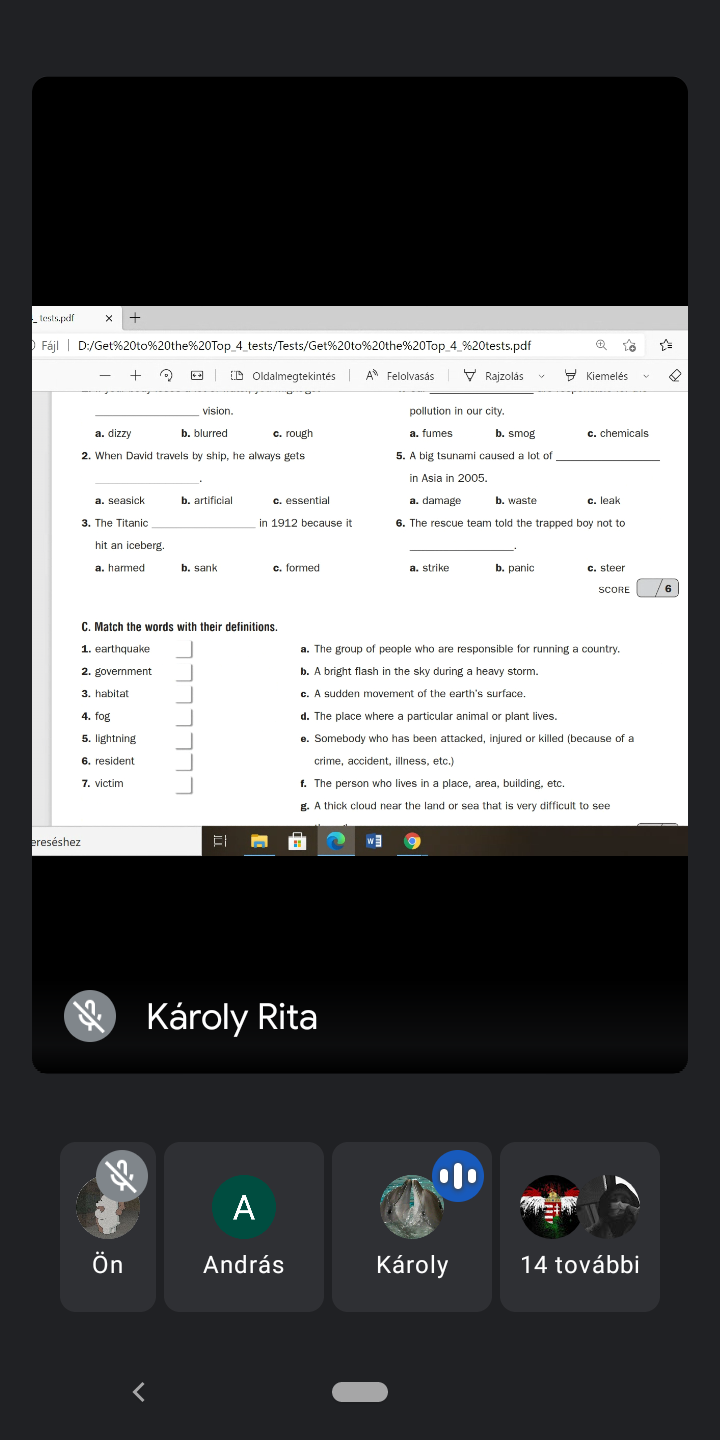Viewport: 720px width, 1440px height.
Task: Click the fit to width icon
Action: click(197, 376)
